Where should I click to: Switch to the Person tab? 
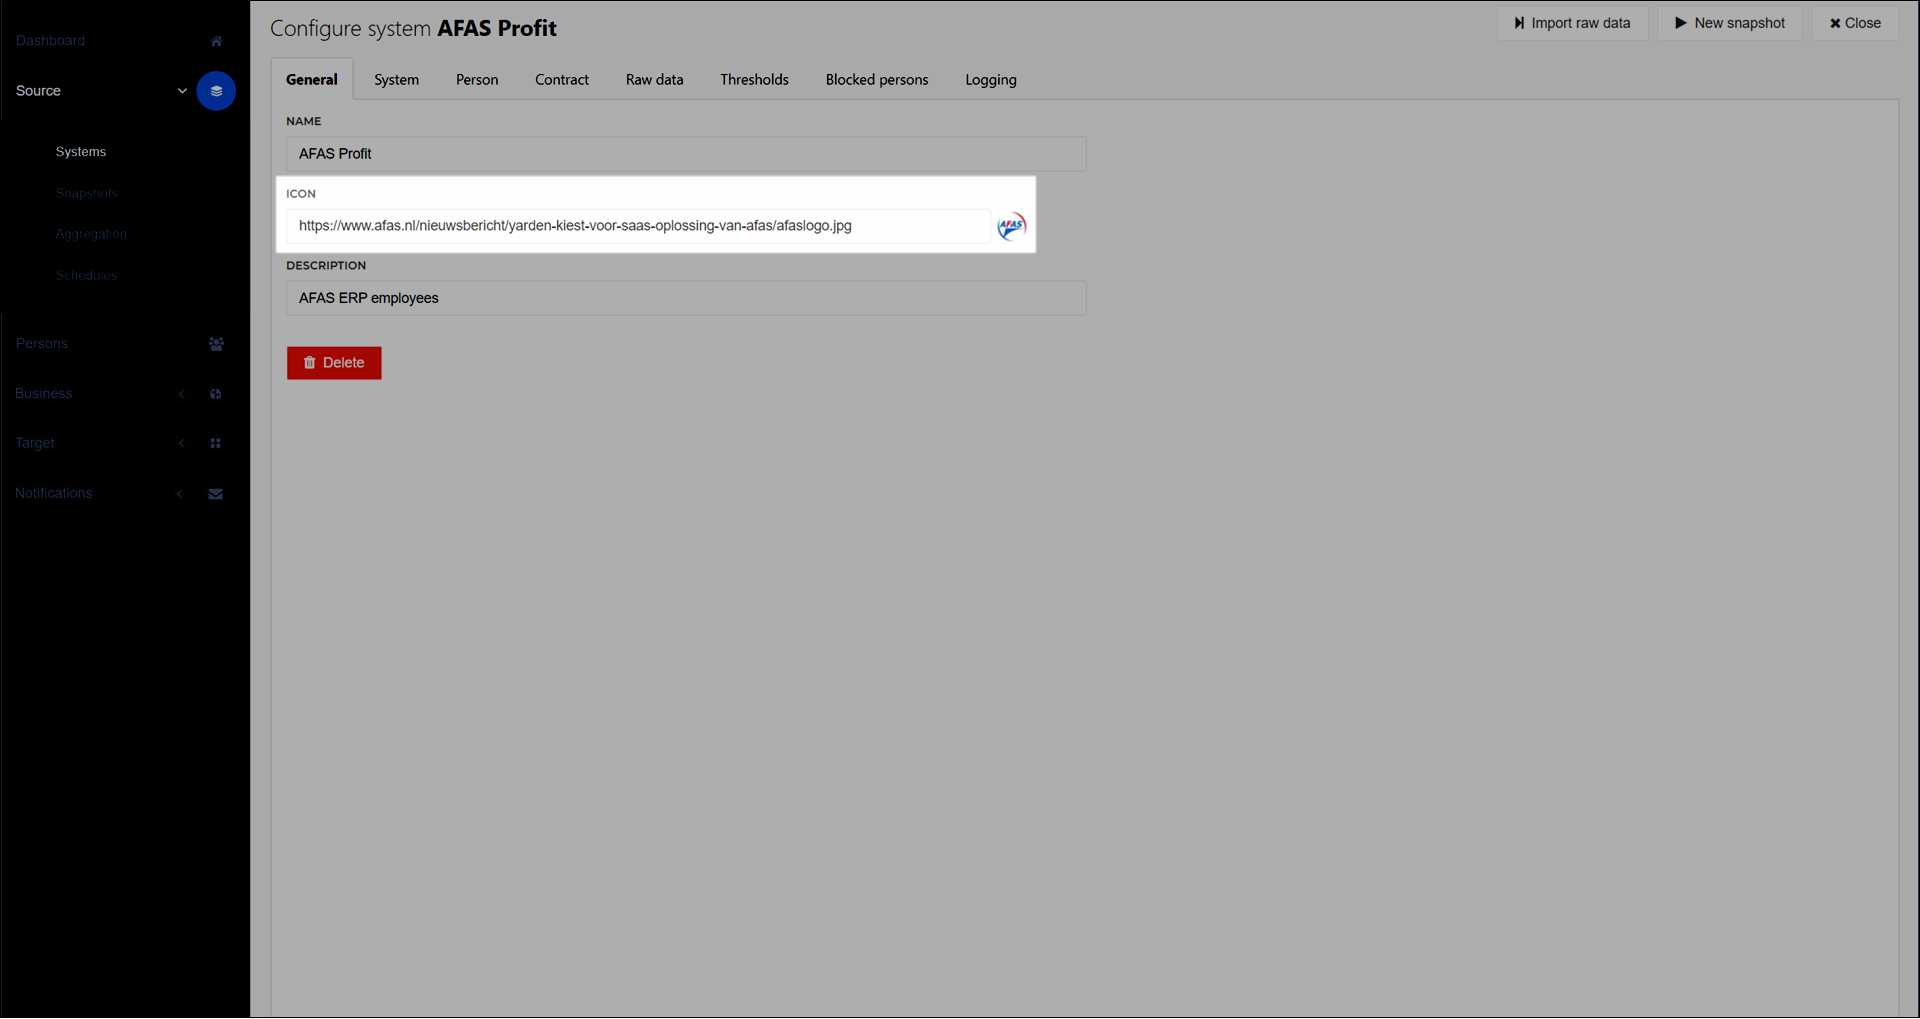[477, 80]
